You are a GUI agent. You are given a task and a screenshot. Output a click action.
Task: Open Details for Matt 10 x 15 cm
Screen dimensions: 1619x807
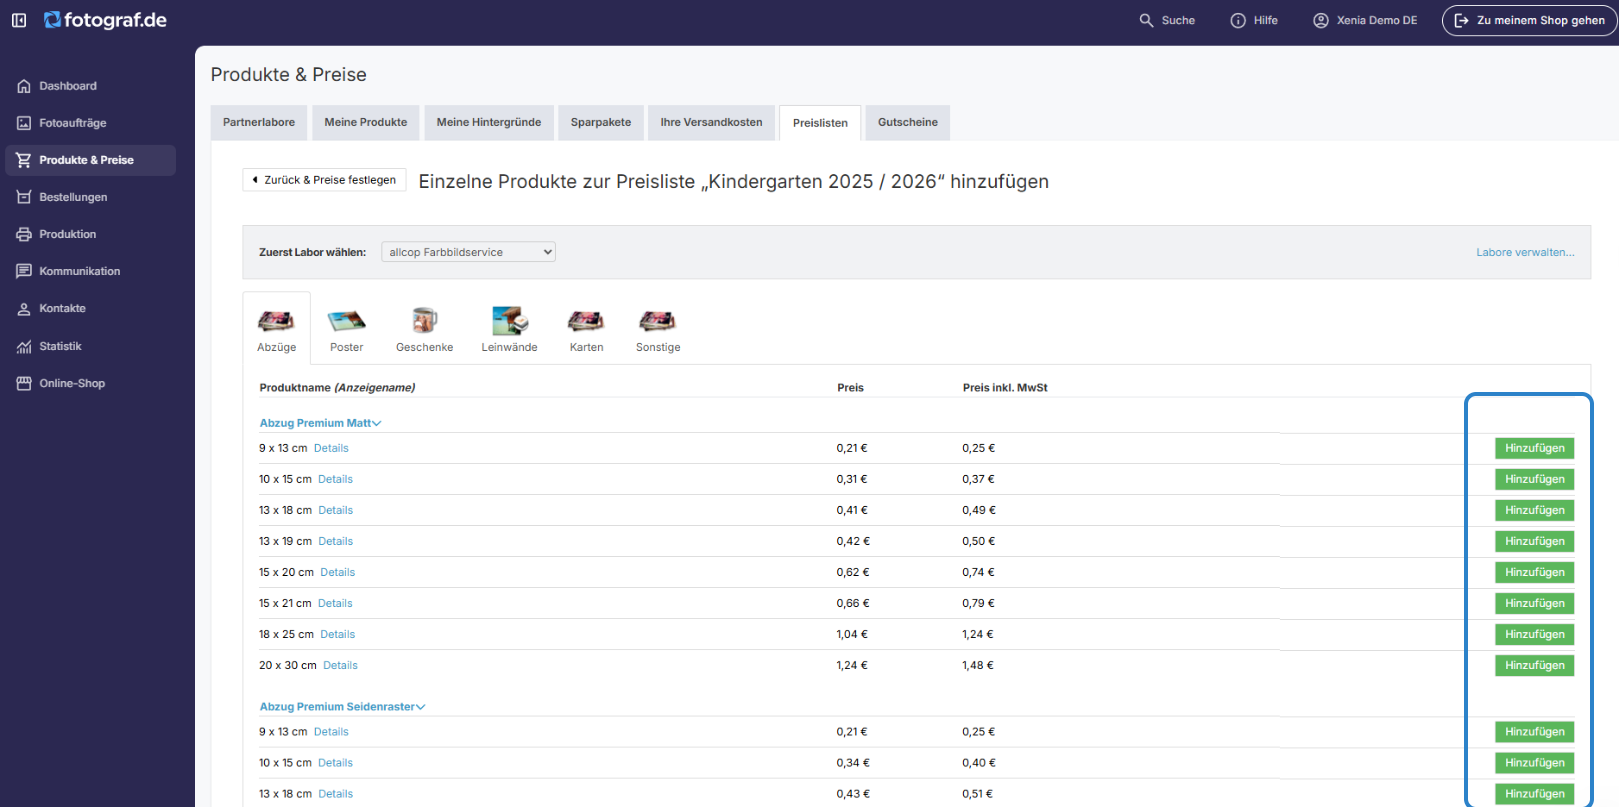point(336,479)
